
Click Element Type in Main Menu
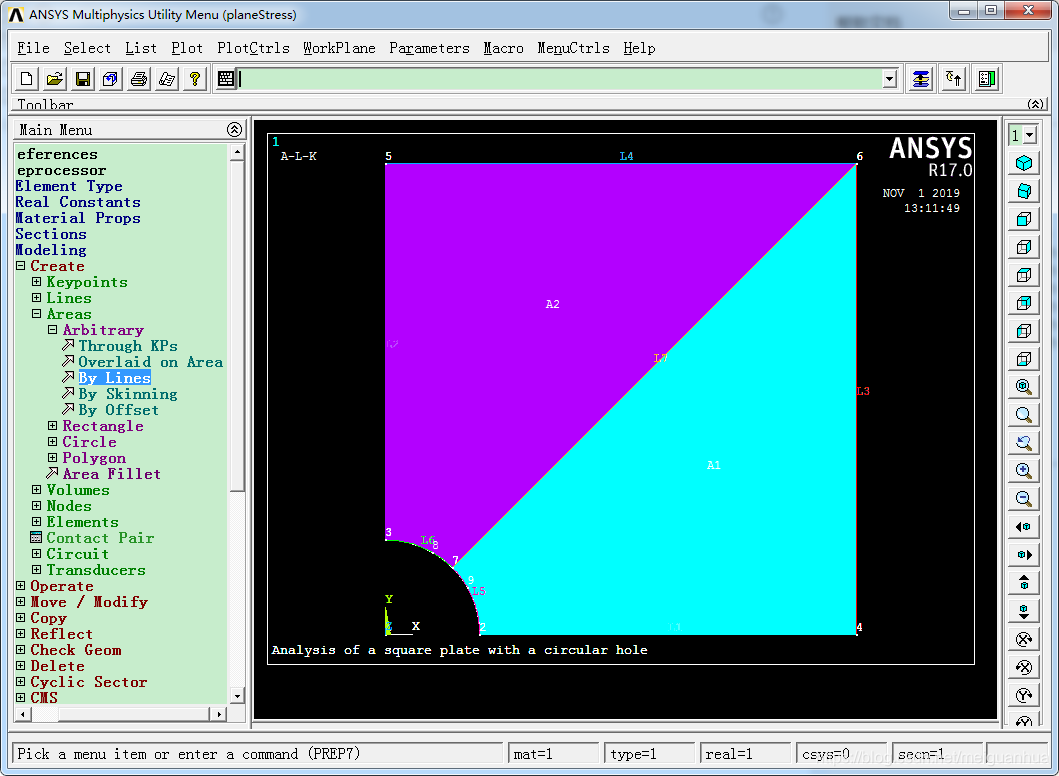click(x=69, y=186)
